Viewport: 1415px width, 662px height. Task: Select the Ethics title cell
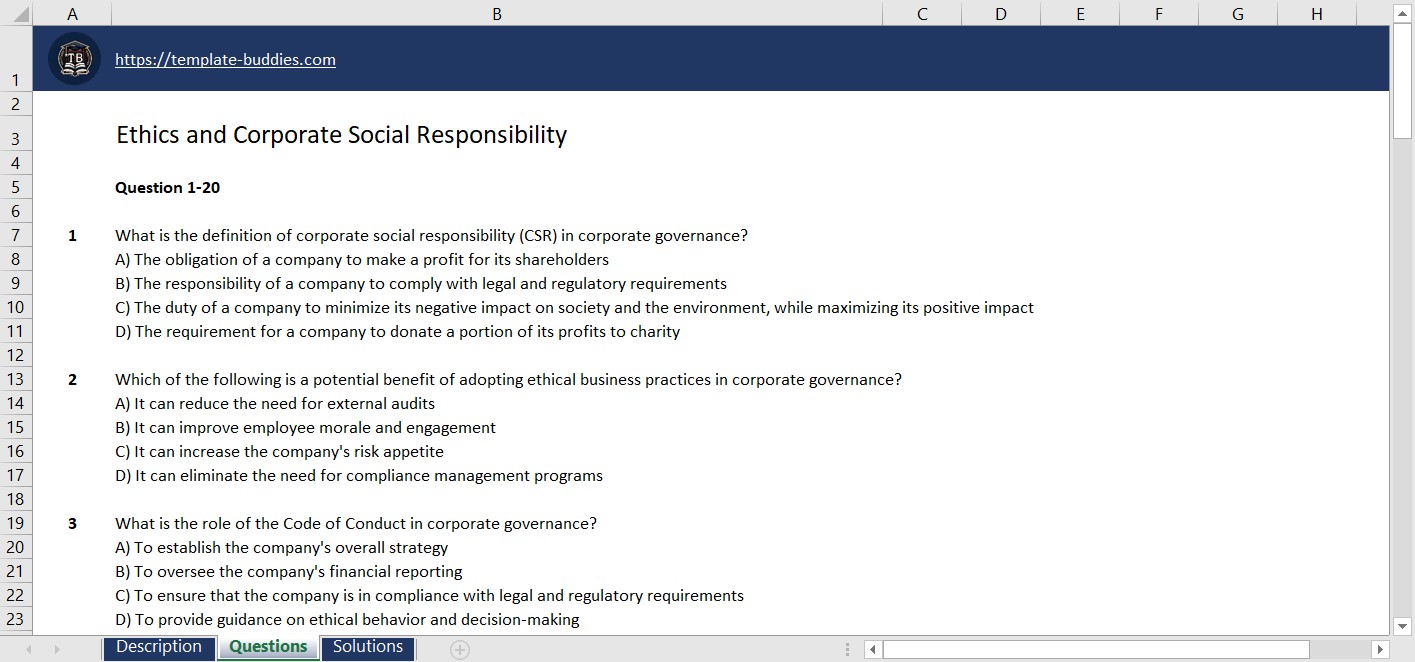pyautogui.click(x=340, y=135)
